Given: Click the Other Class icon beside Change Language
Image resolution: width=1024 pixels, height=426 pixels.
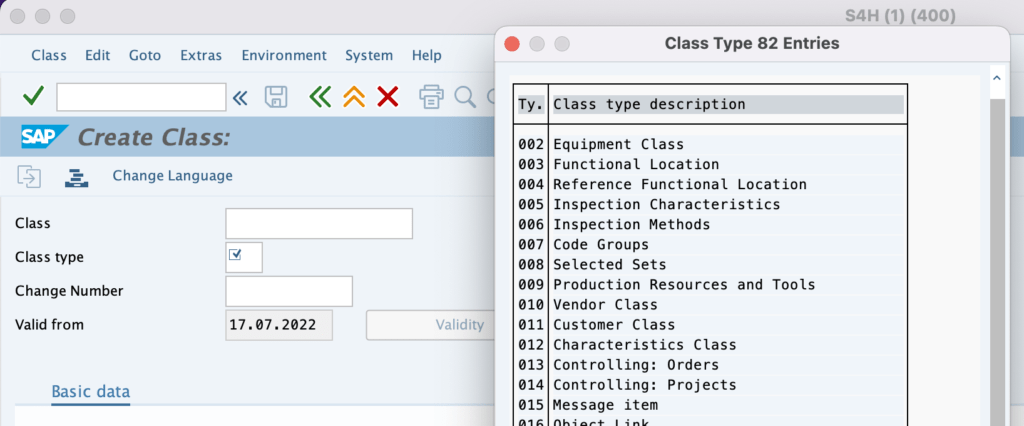Looking at the screenshot, I should (29, 177).
